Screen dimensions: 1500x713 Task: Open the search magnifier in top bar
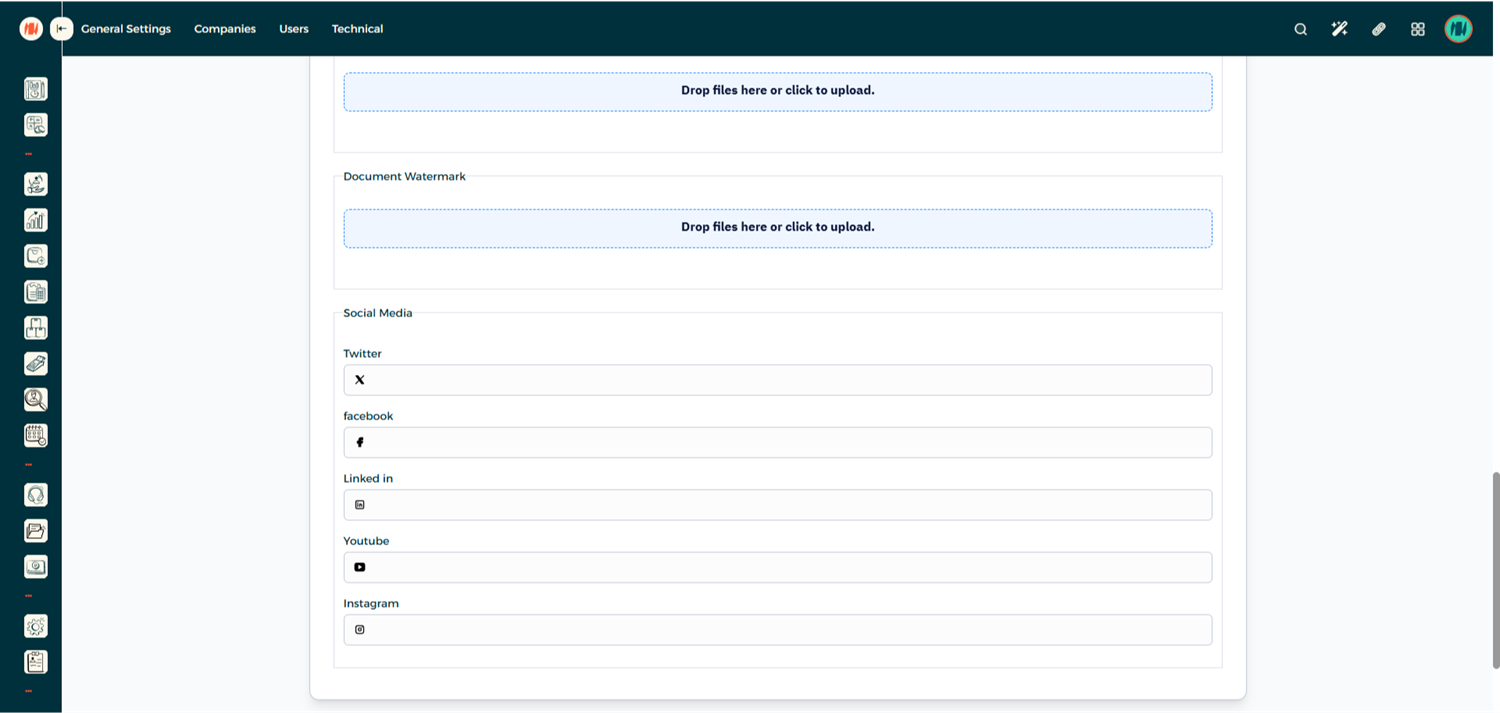pyautogui.click(x=1300, y=29)
